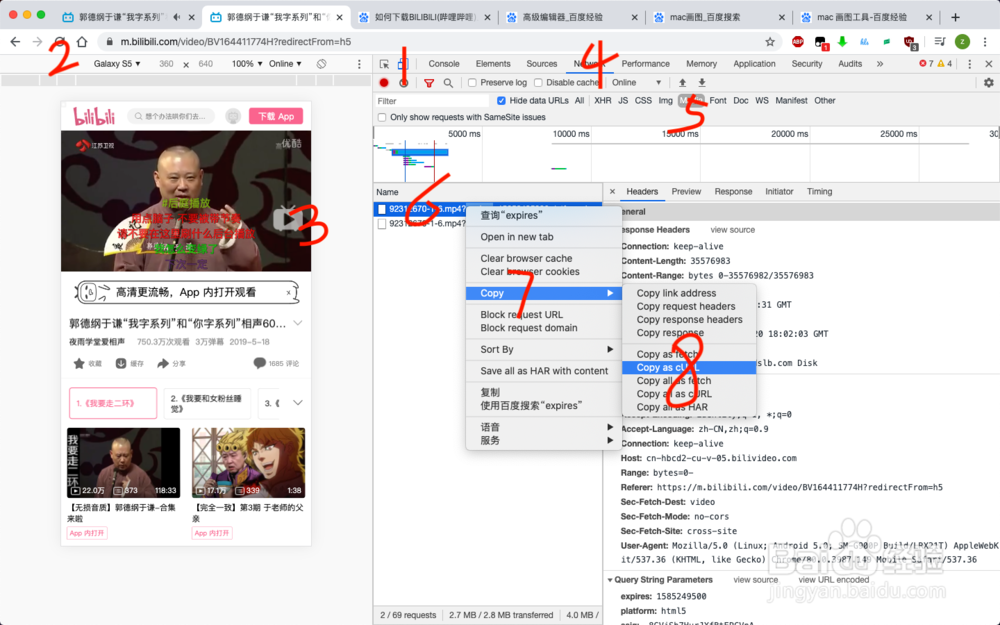Click the bilibili logo
Image resolution: width=1000 pixels, height=625 pixels.
94,116
